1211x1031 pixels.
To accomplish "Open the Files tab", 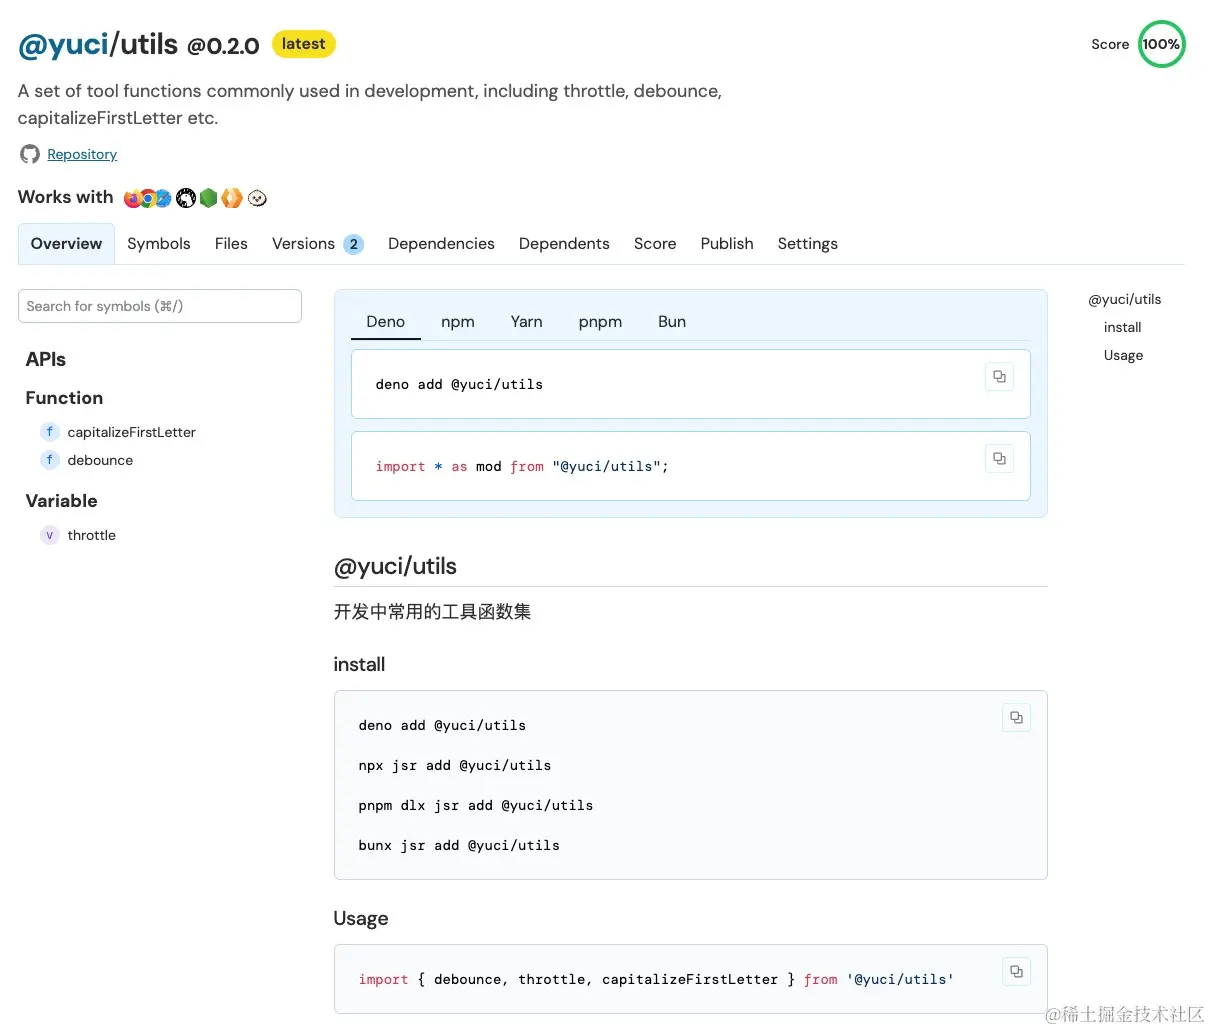I will pos(231,244).
